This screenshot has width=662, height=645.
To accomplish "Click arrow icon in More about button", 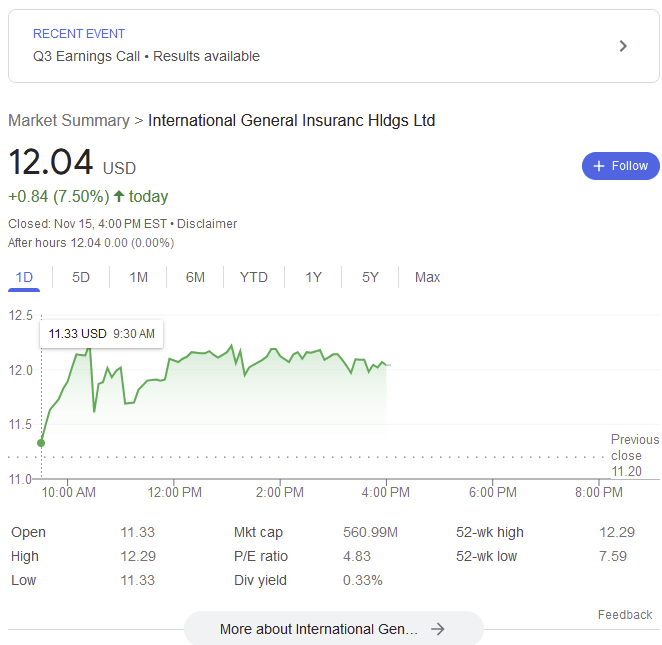I will click(x=437, y=629).
